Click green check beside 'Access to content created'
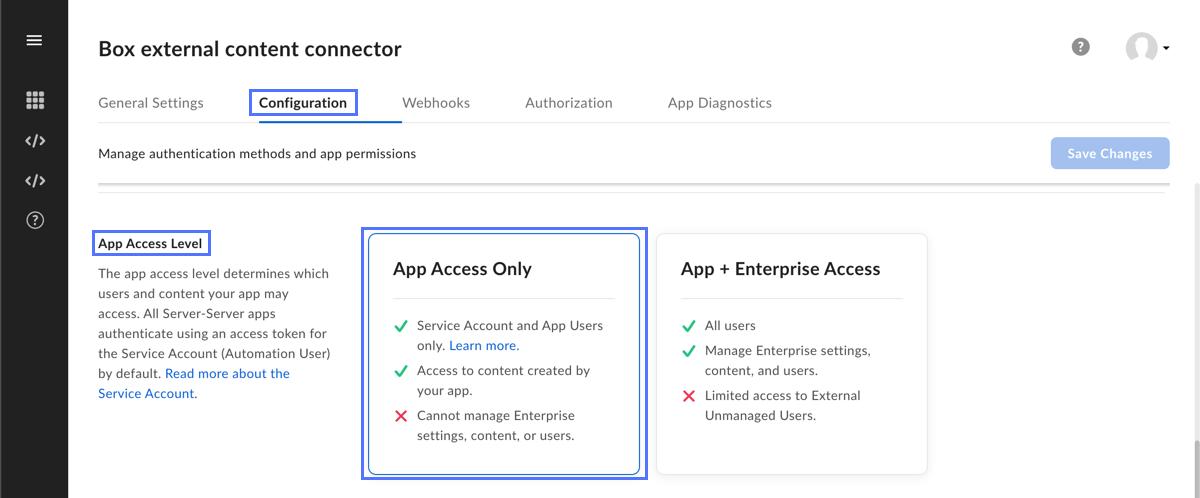This screenshot has height=498, width=1200. click(x=401, y=371)
